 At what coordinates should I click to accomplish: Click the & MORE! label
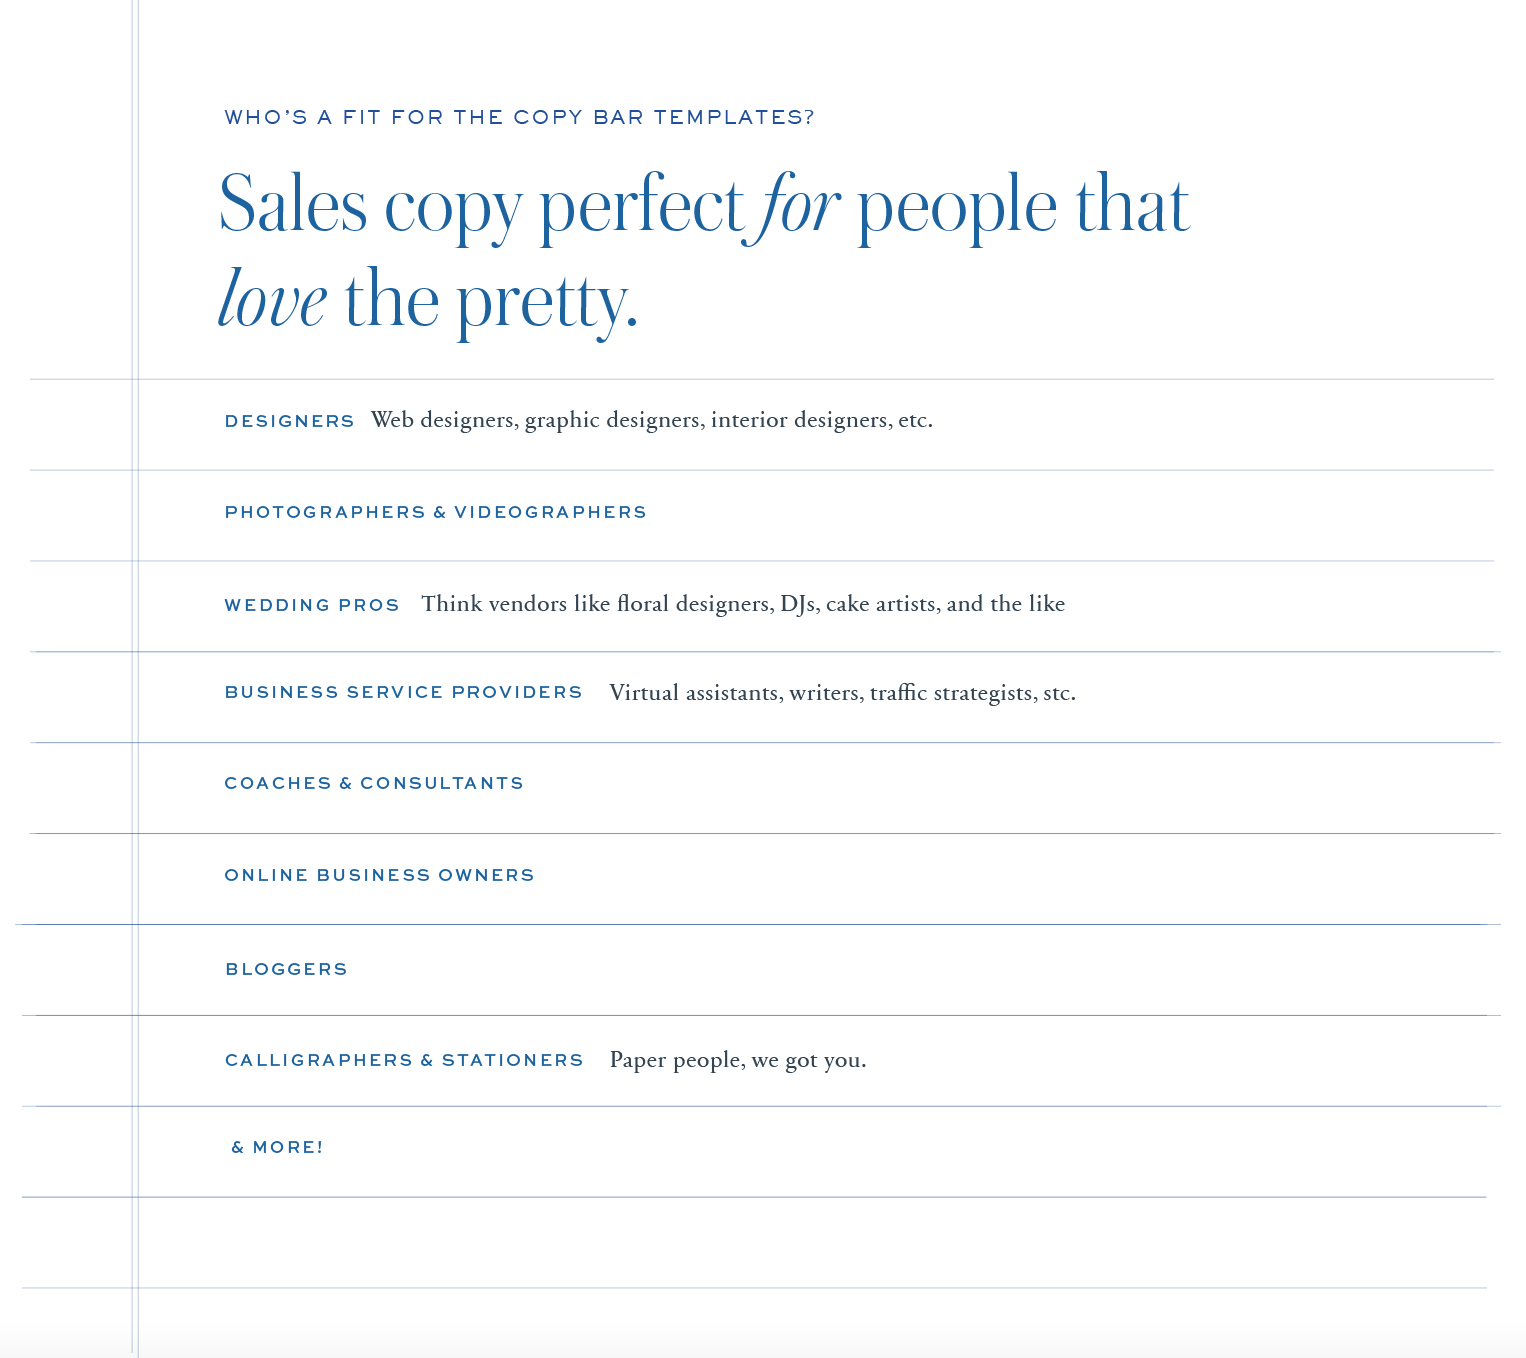tap(278, 1147)
